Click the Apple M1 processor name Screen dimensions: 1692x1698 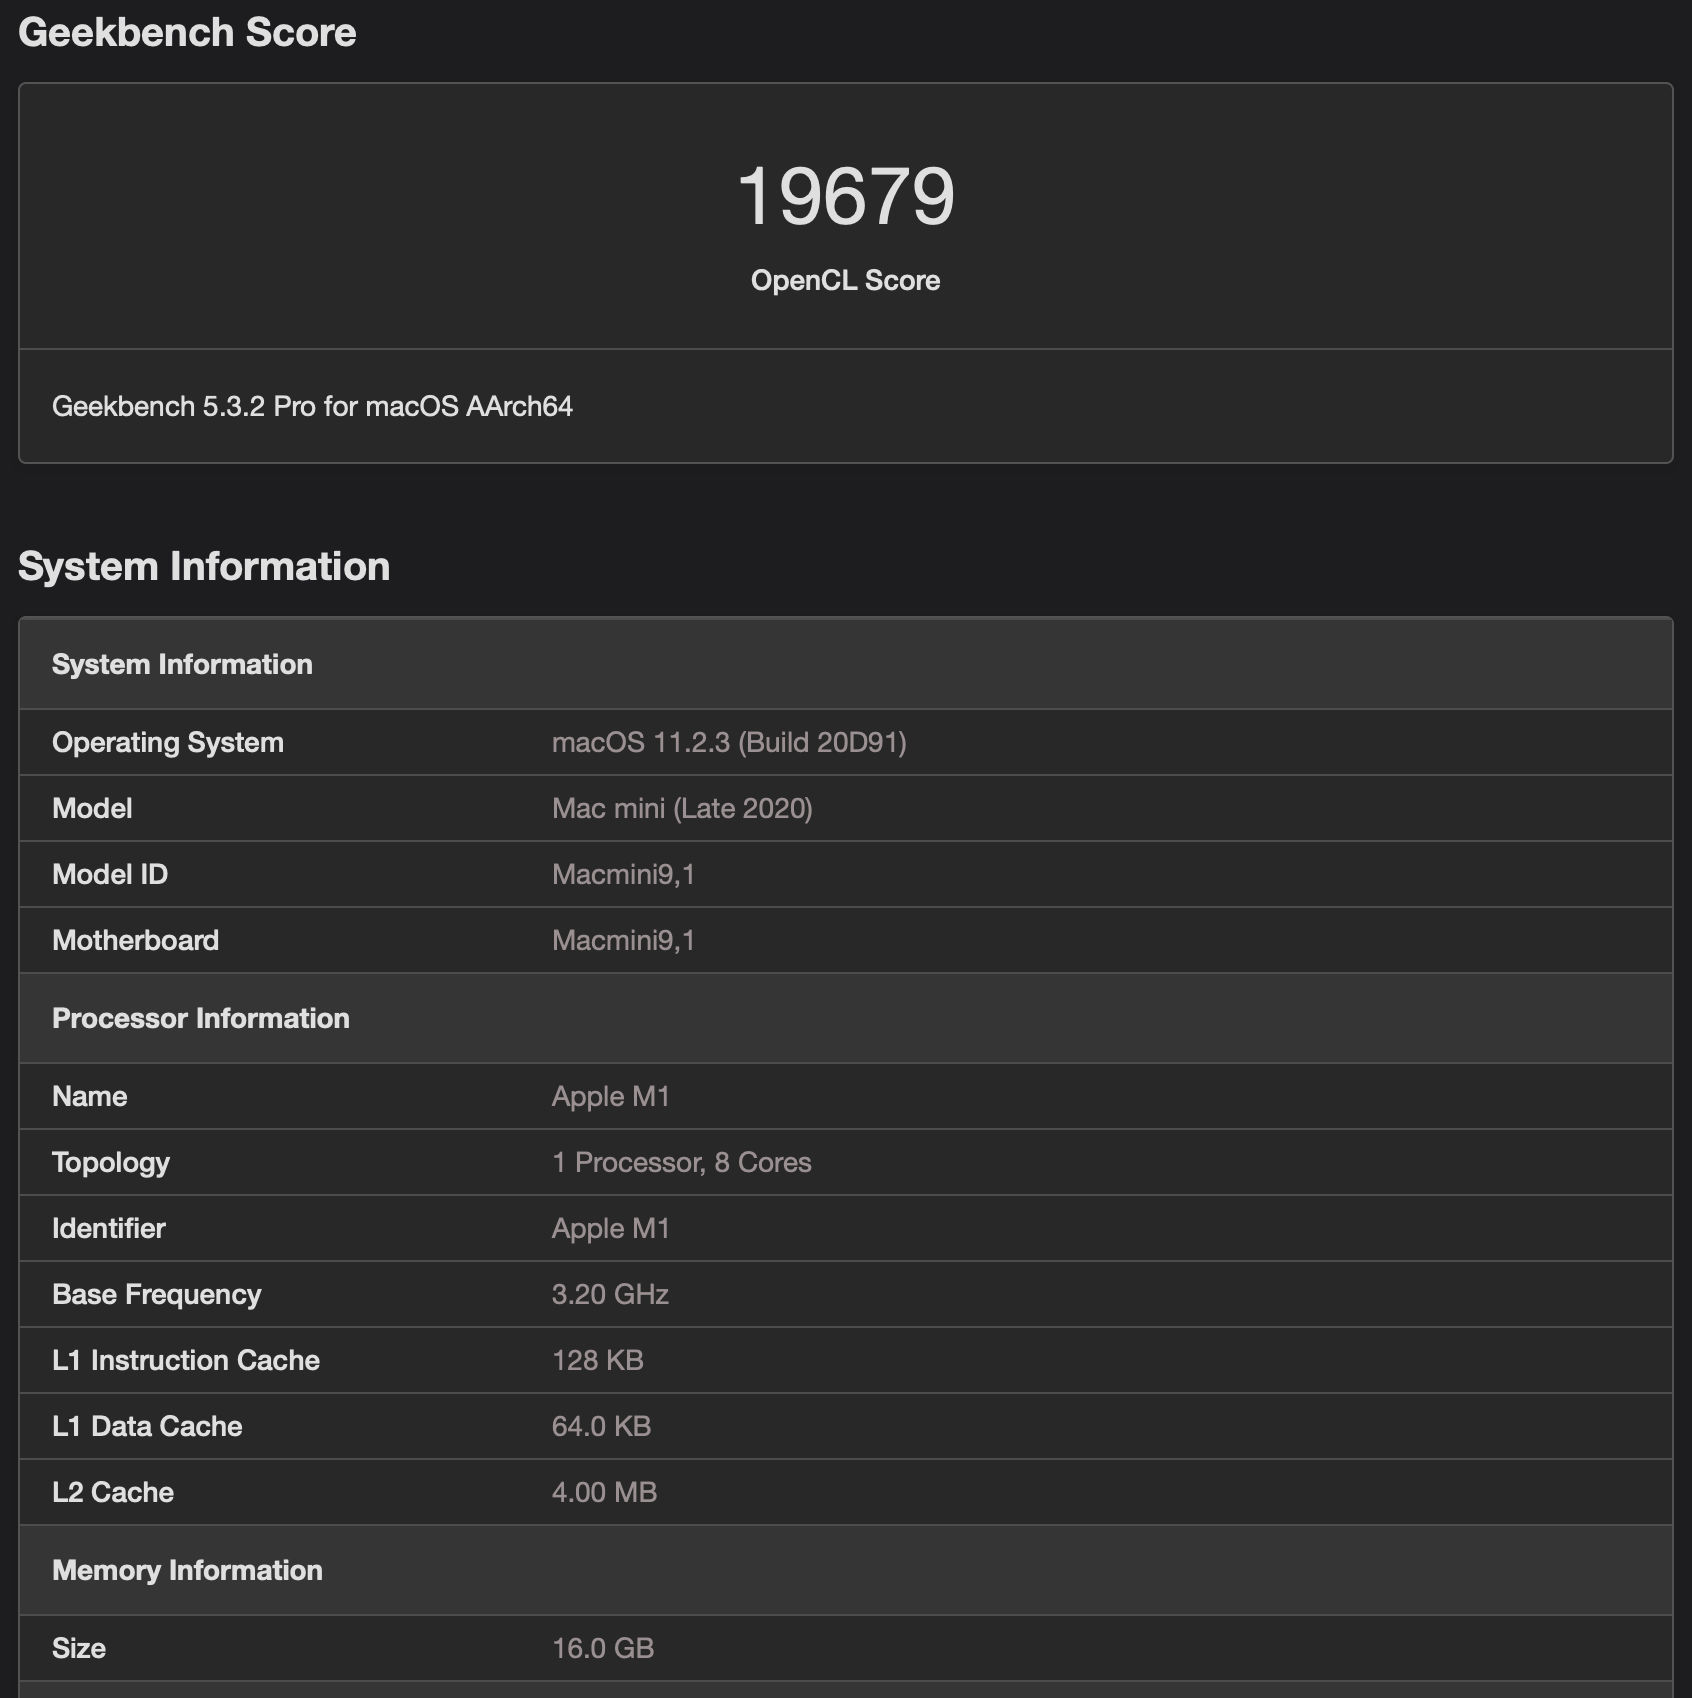click(611, 1096)
